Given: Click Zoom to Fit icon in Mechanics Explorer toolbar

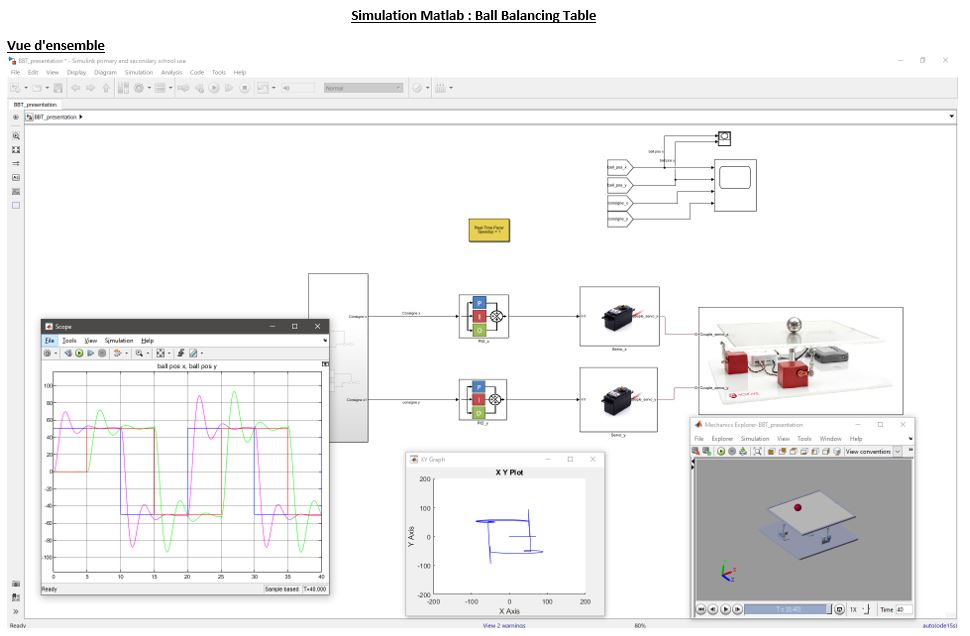Looking at the screenshot, I should [x=757, y=452].
